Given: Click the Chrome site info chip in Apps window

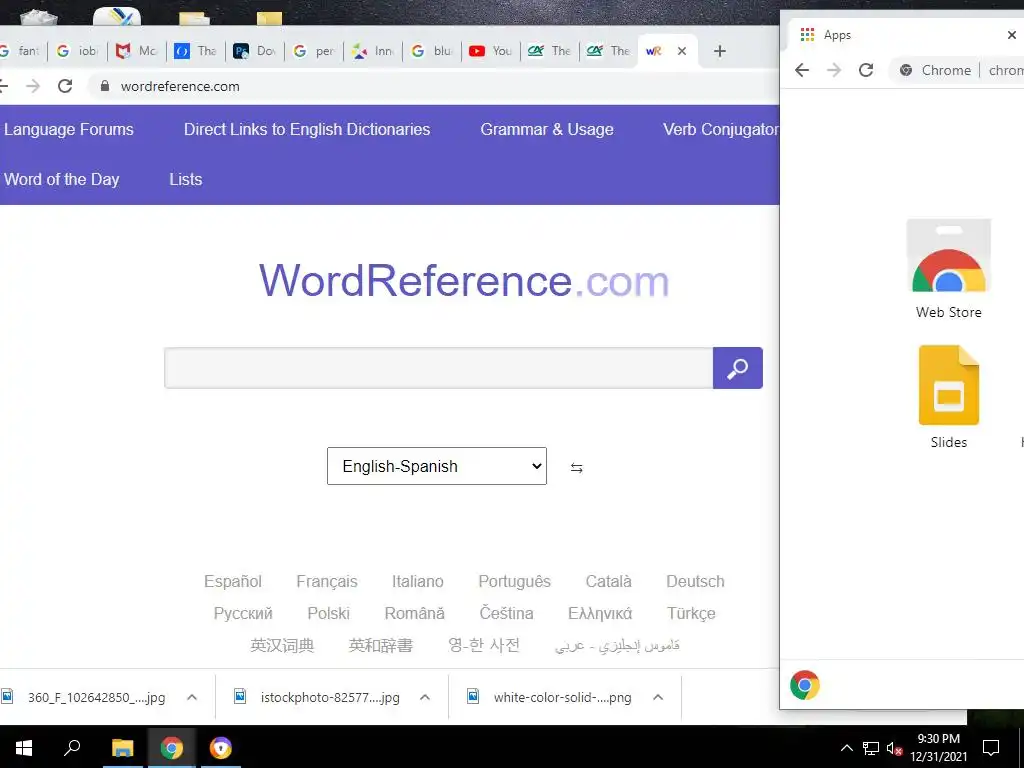Looking at the screenshot, I should coord(935,70).
